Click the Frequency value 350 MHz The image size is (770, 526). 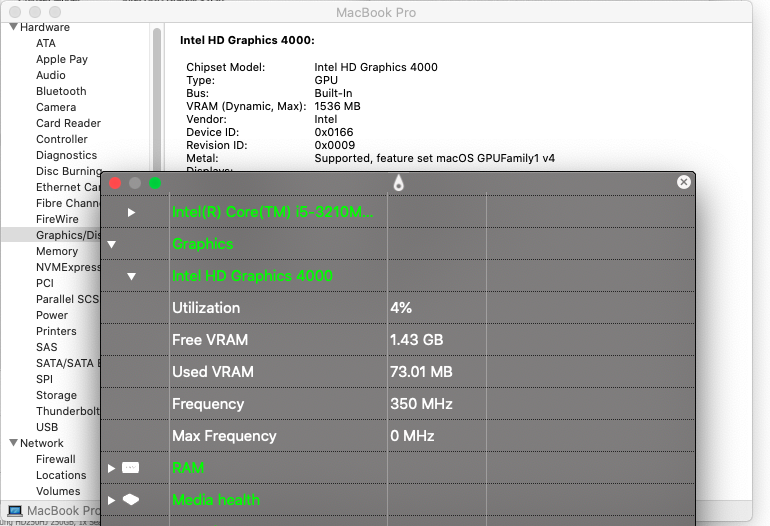coord(421,404)
